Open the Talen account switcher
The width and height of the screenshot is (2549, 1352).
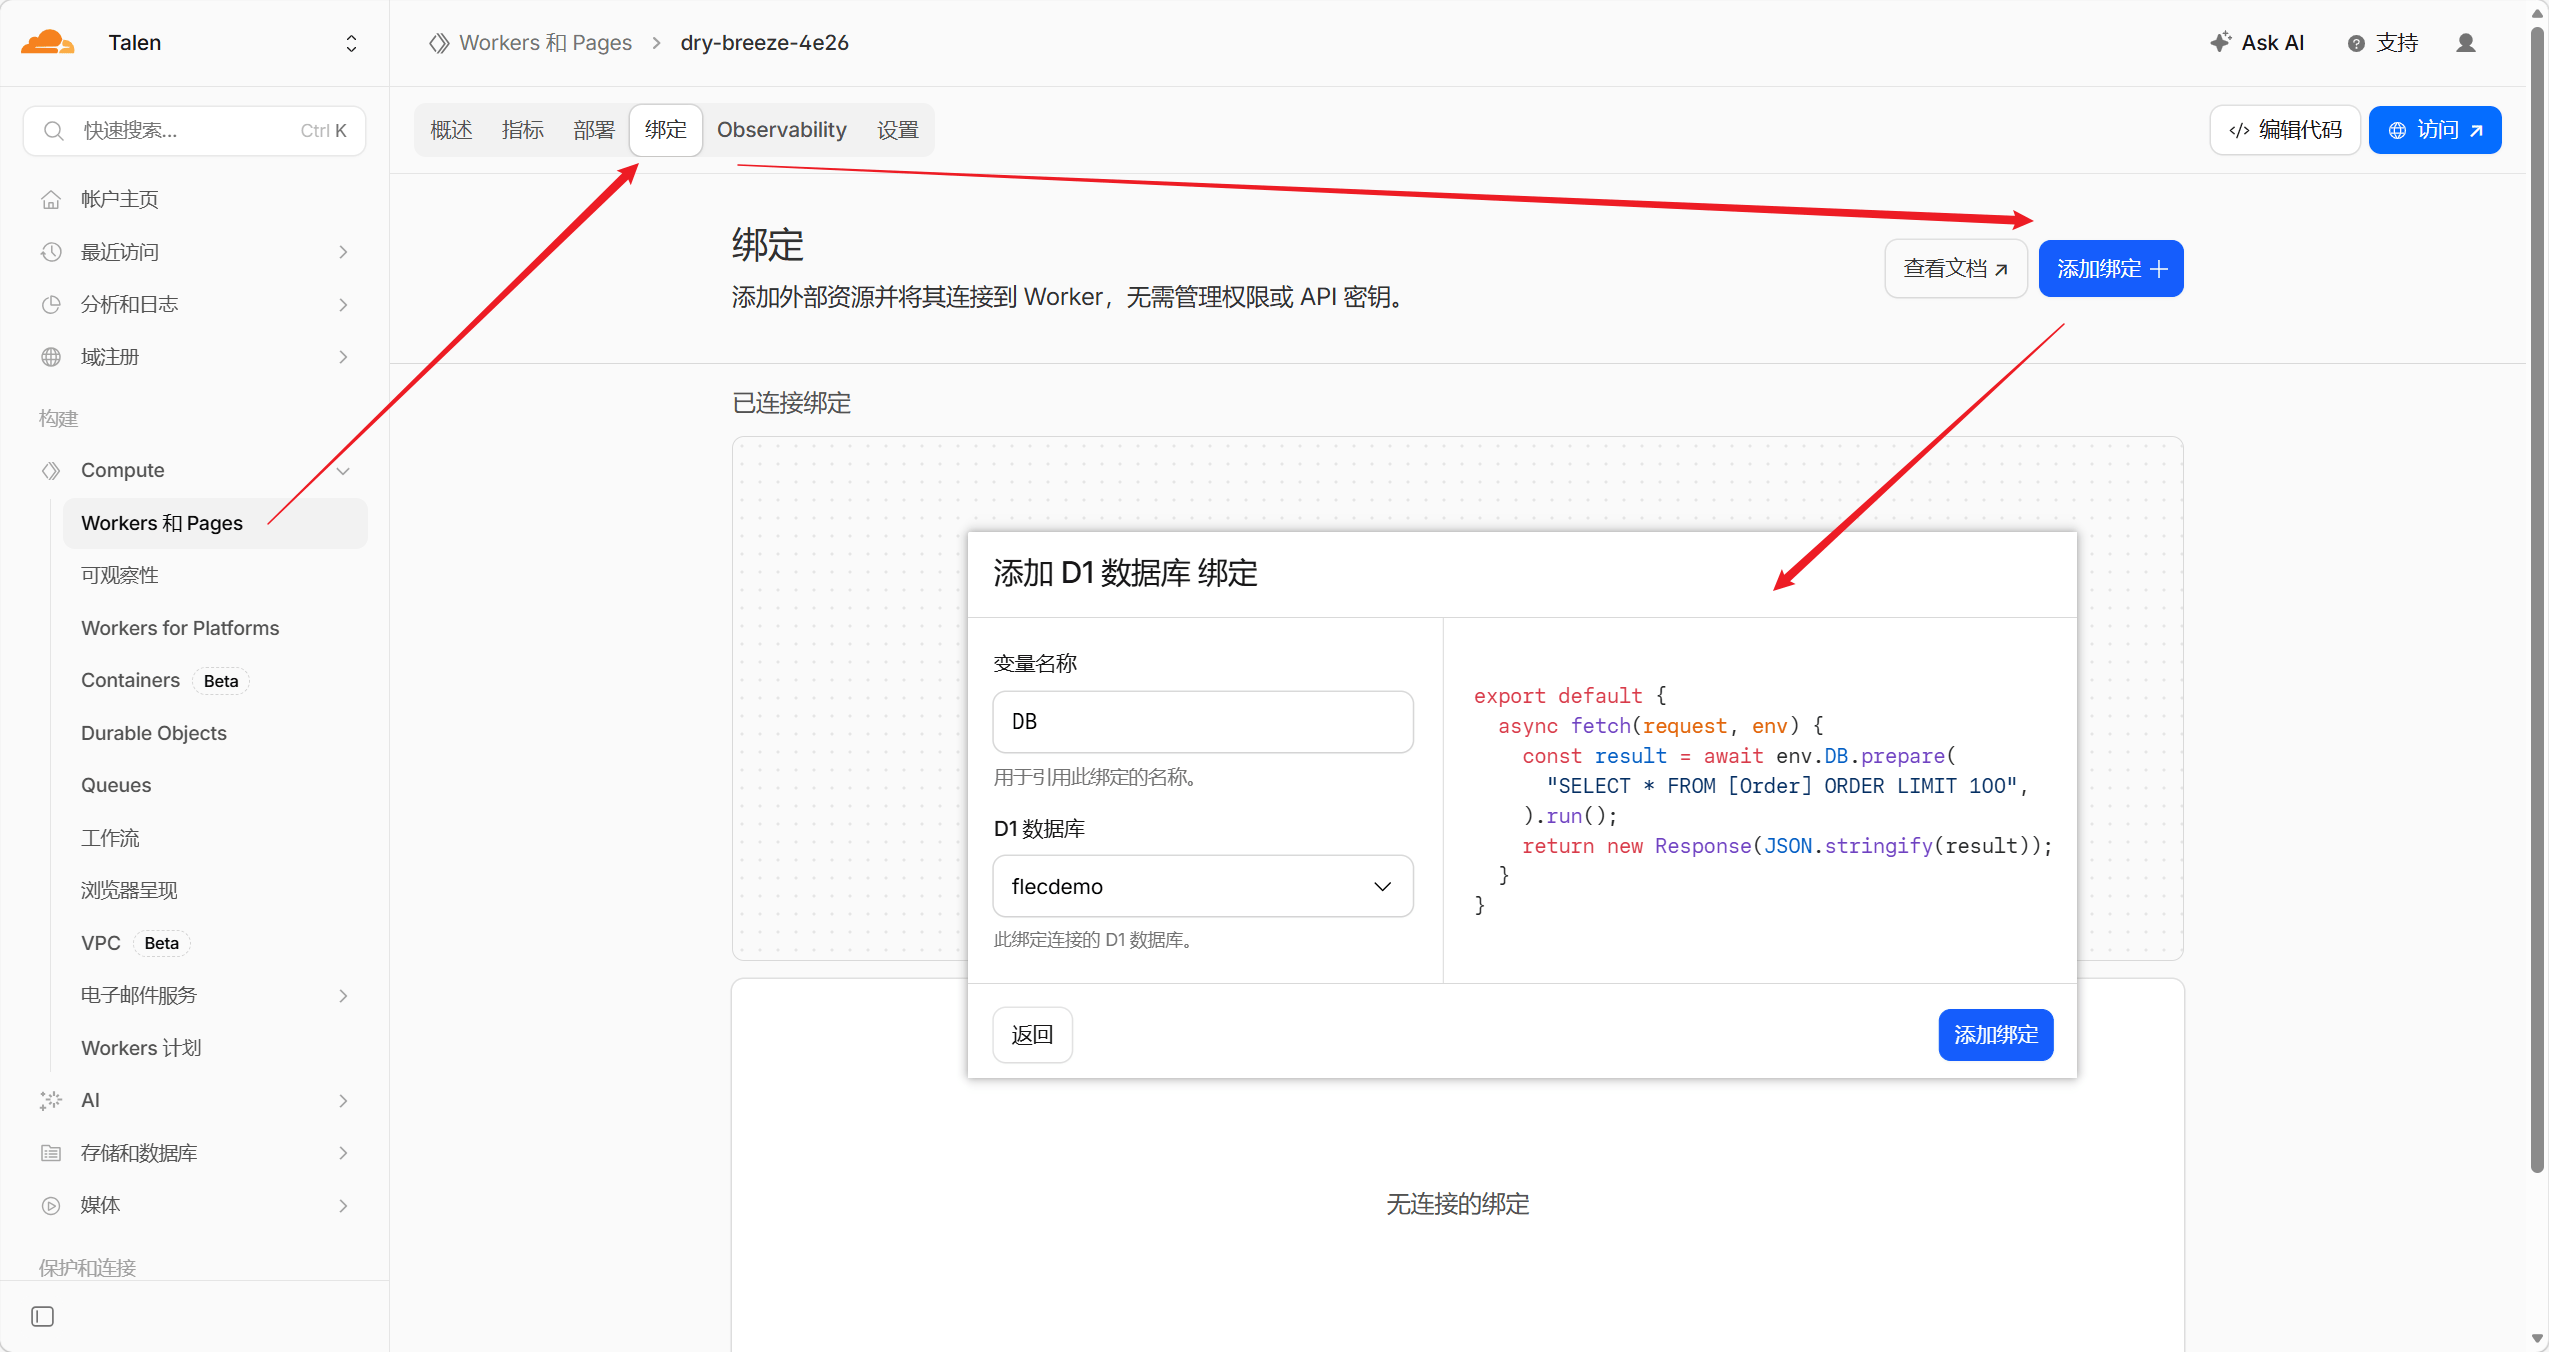(350, 42)
